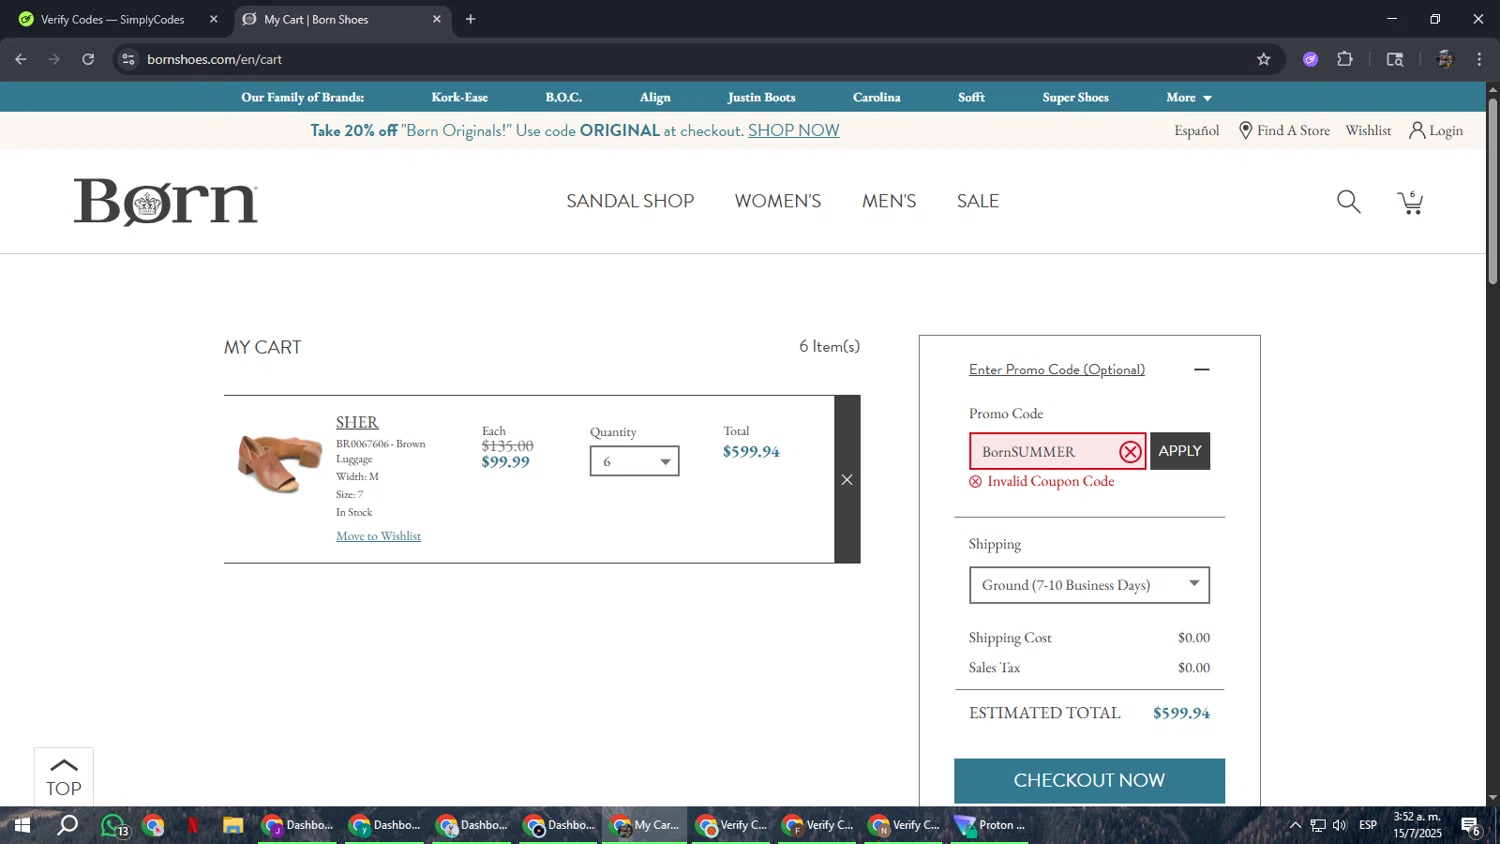Click the scroll to TOP button
This screenshot has height=844, width=1500.
(x=64, y=777)
